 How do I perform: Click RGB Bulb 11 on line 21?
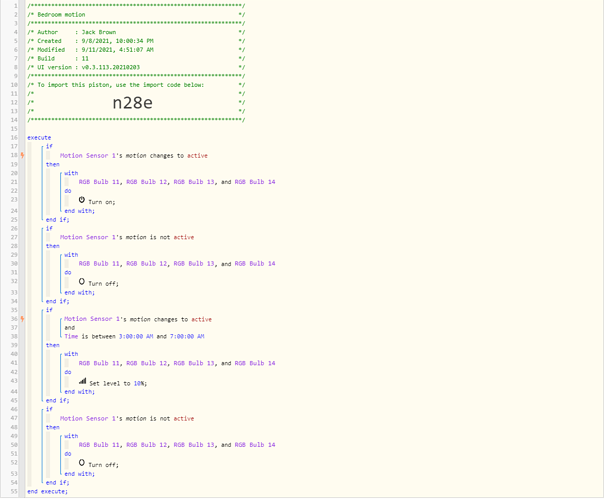pos(99,182)
